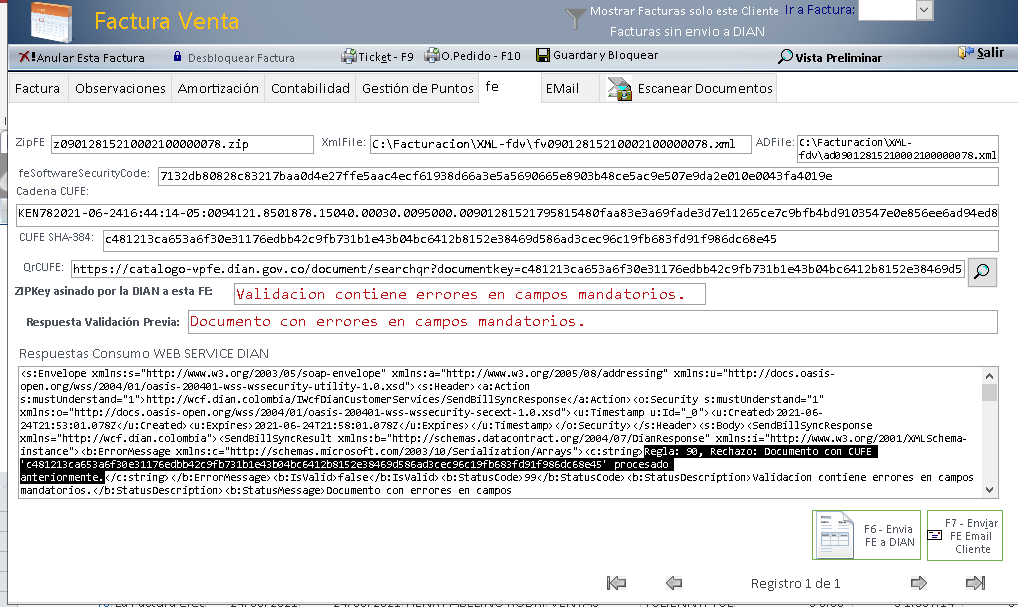The image size is (1018, 607).
Task: Click the Respuesta Validación Previa field
Action: point(592,321)
